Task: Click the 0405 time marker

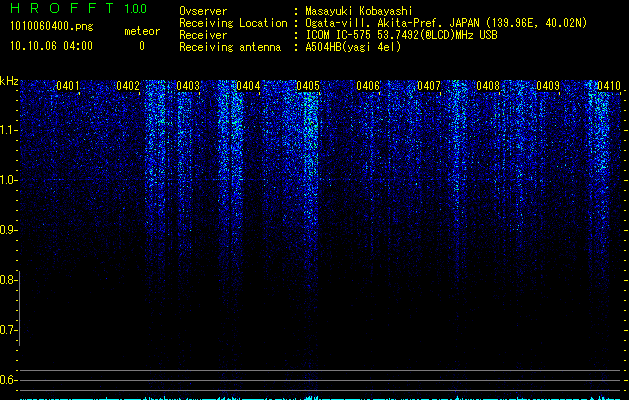Action: click(x=308, y=86)
